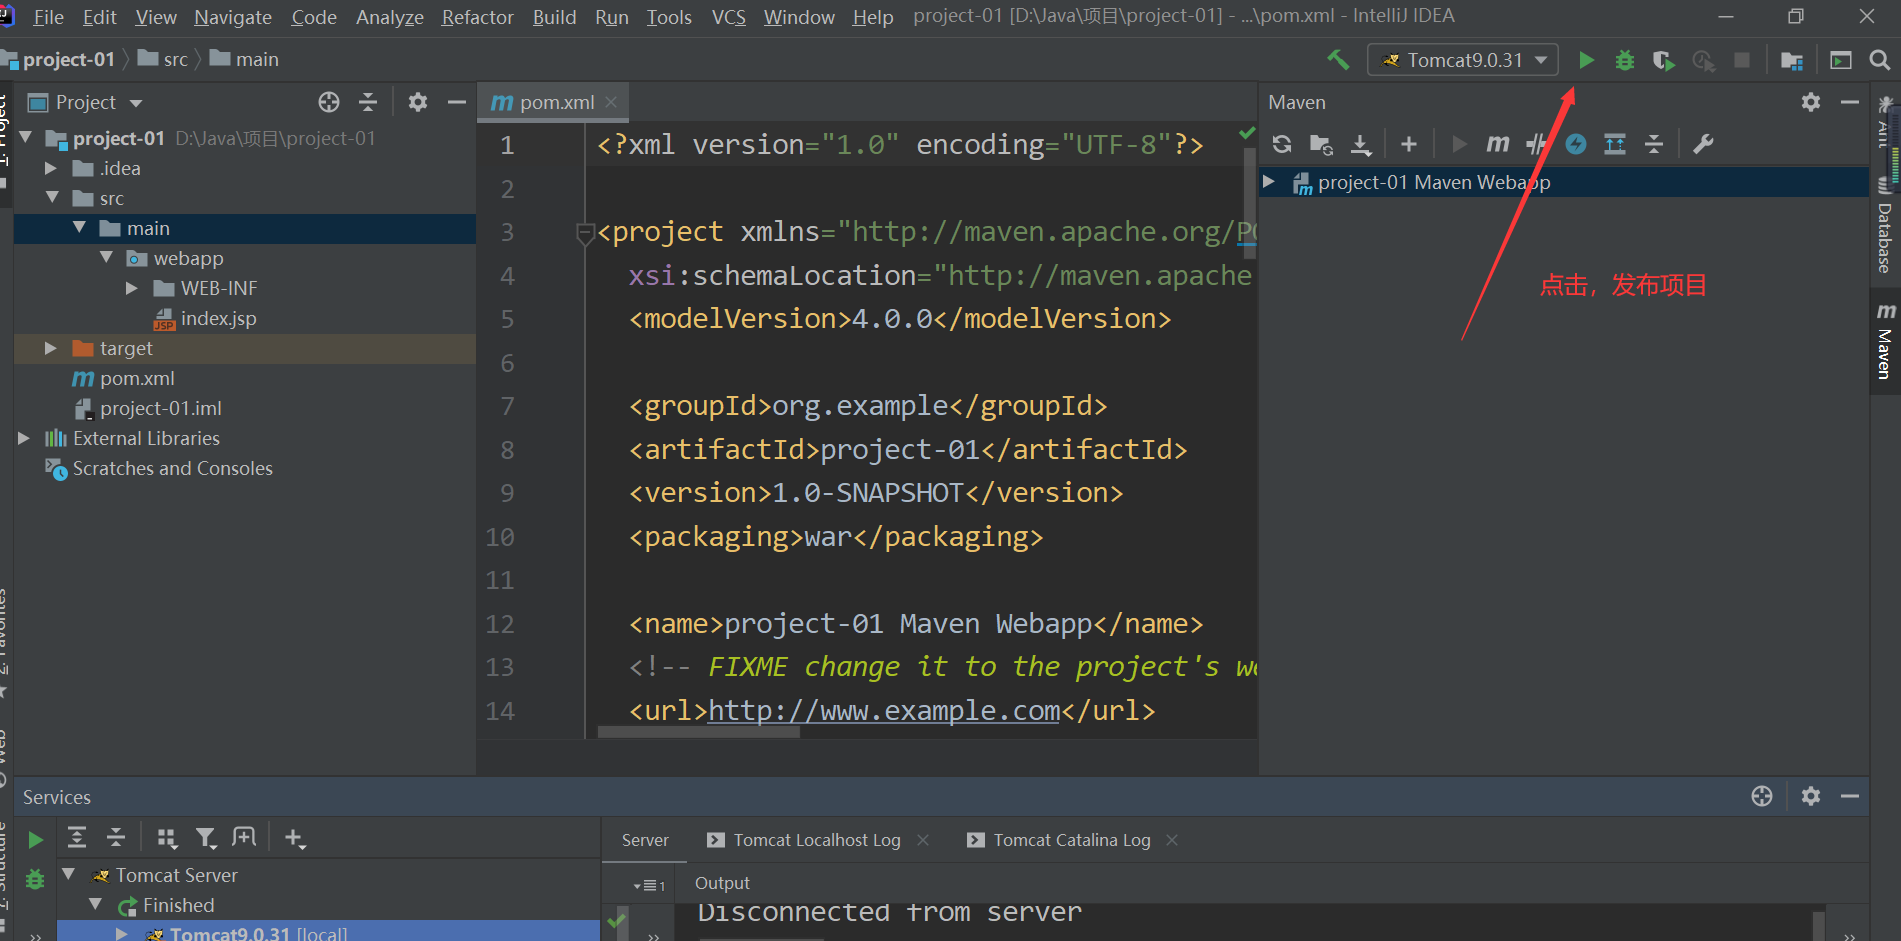Hide the Project tool window
Viewport: 1901px width, 941px height.
tap(457, 102)
